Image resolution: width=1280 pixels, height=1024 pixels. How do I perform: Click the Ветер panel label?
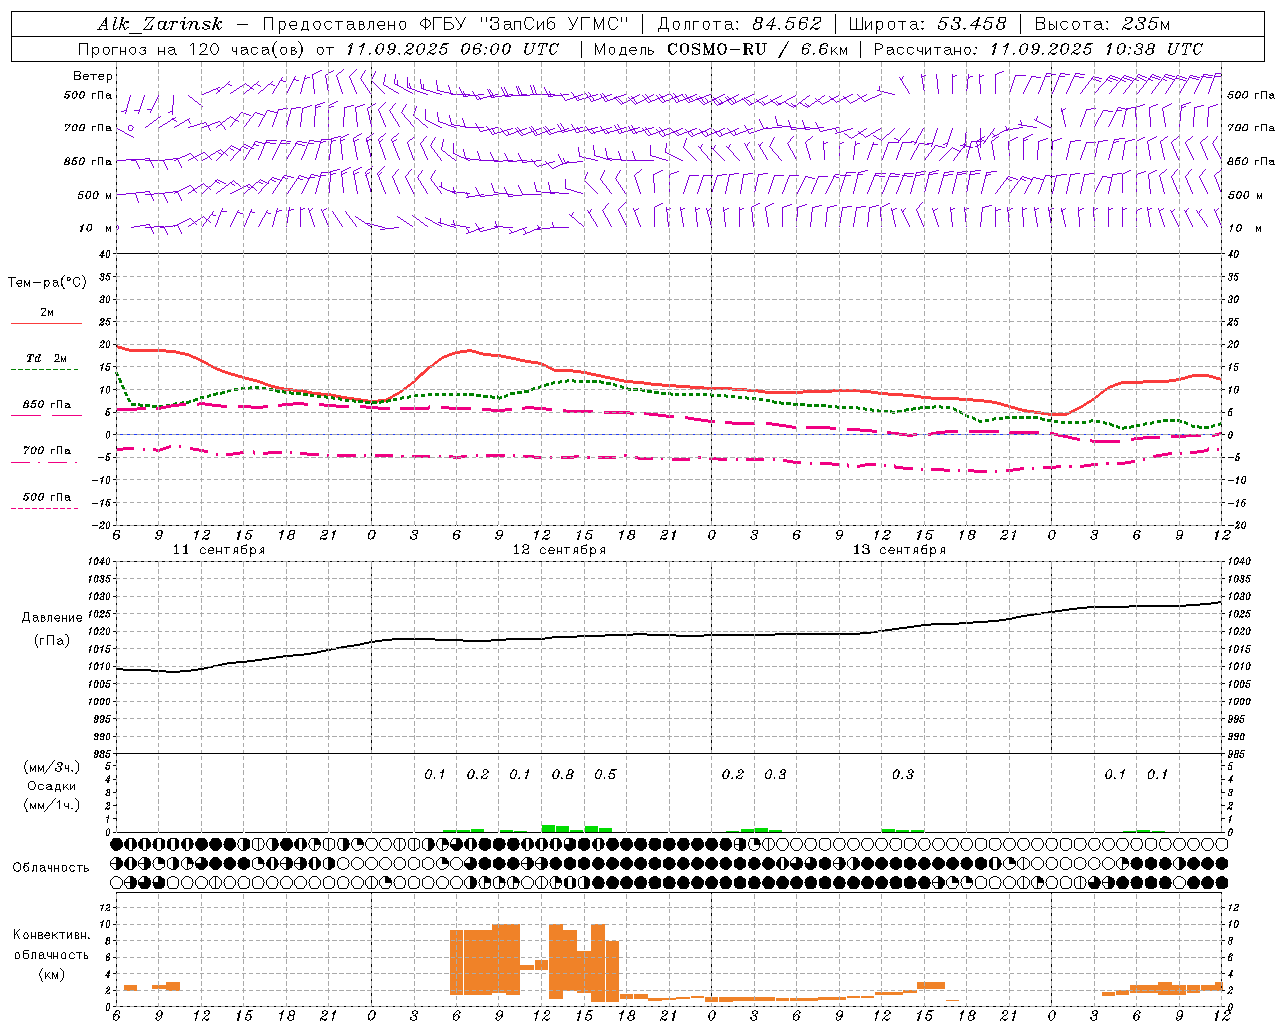(x=93, y=76)
